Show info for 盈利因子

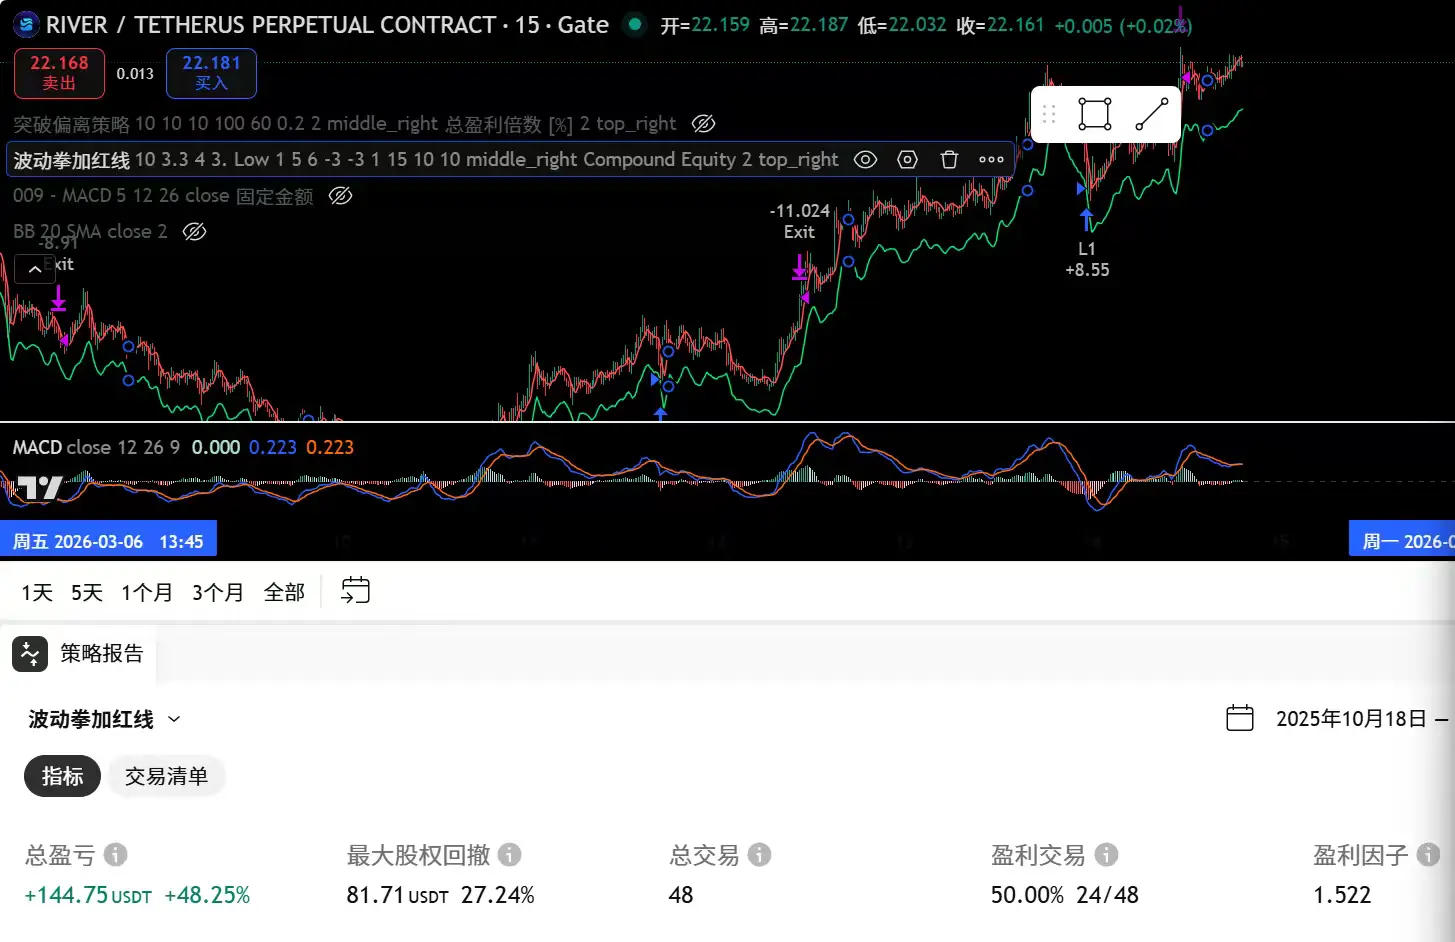(x=1429, y=855)
